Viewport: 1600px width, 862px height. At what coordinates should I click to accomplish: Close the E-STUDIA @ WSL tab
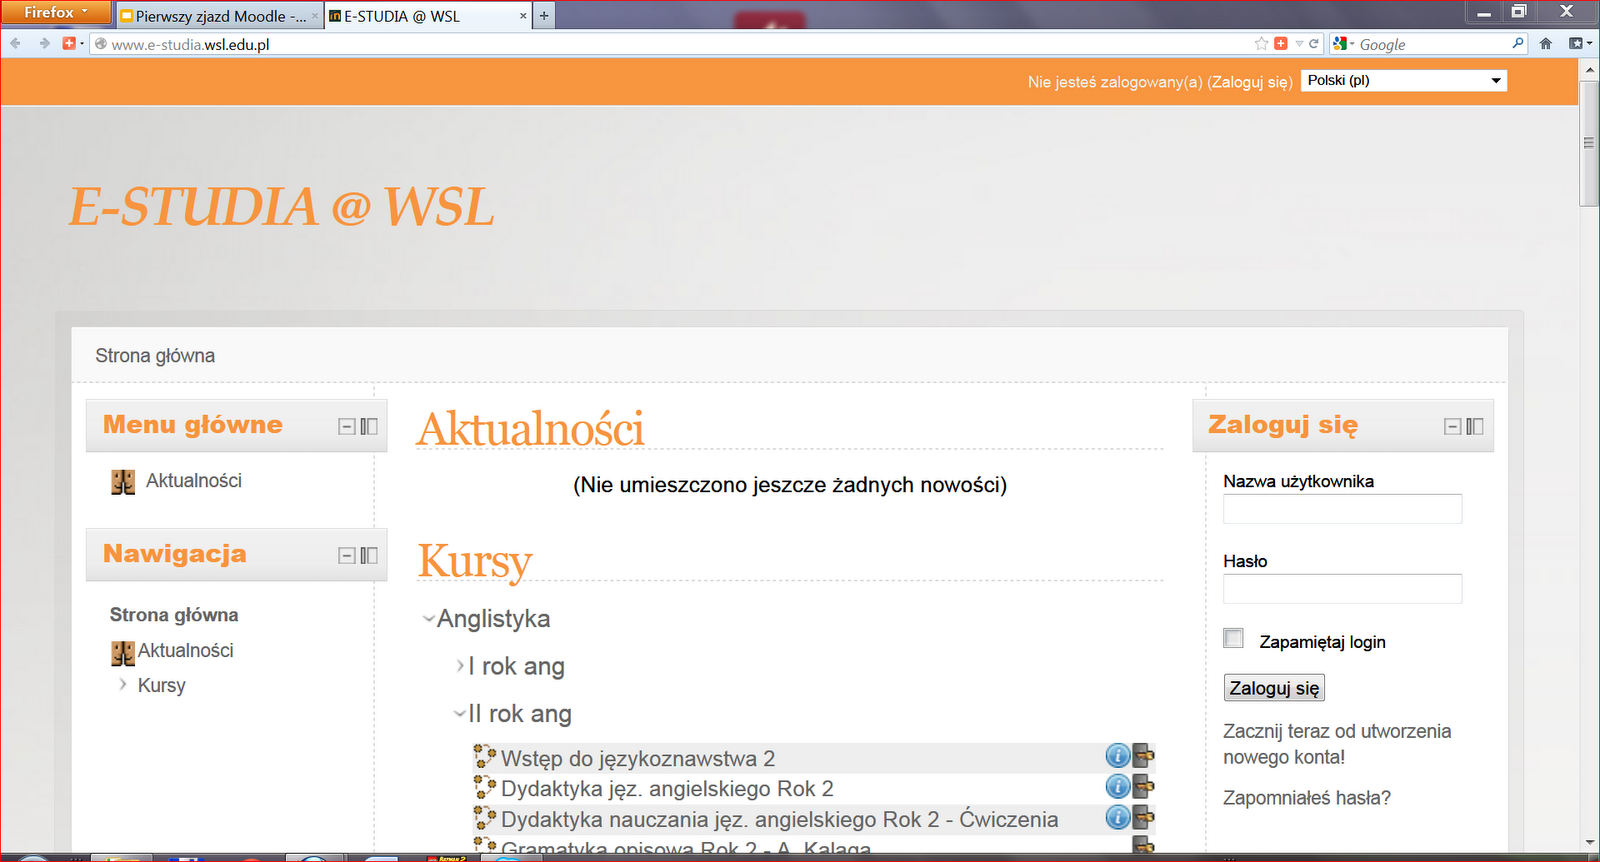pos(523,16)
